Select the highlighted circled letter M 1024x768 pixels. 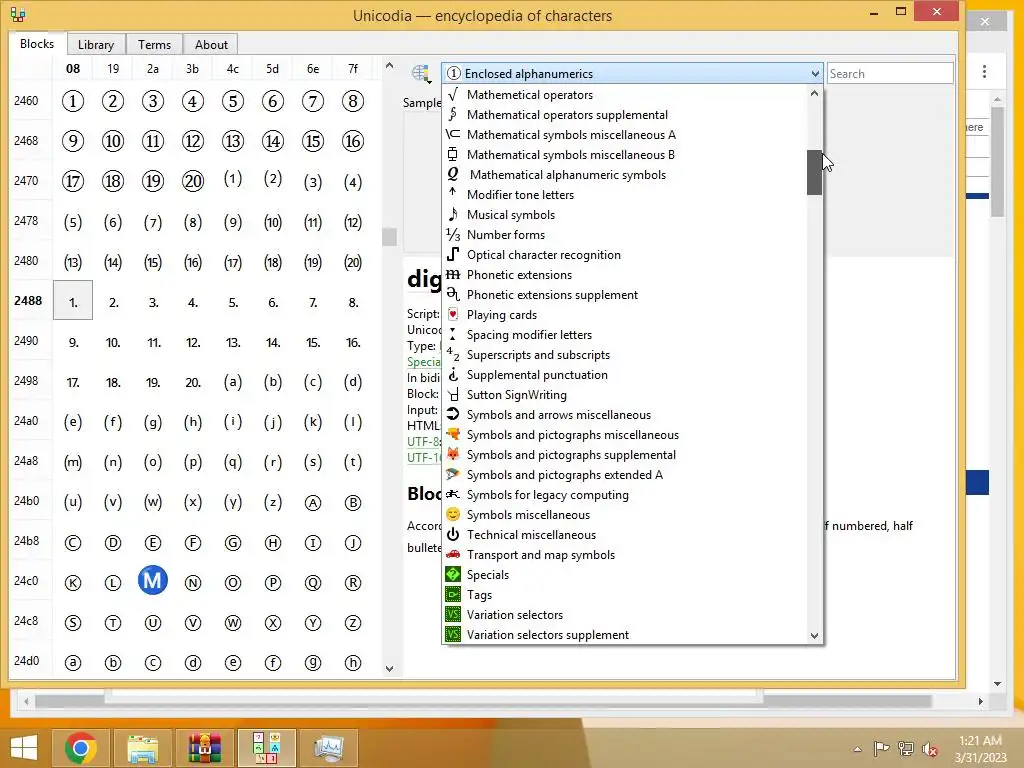(153, 581)
